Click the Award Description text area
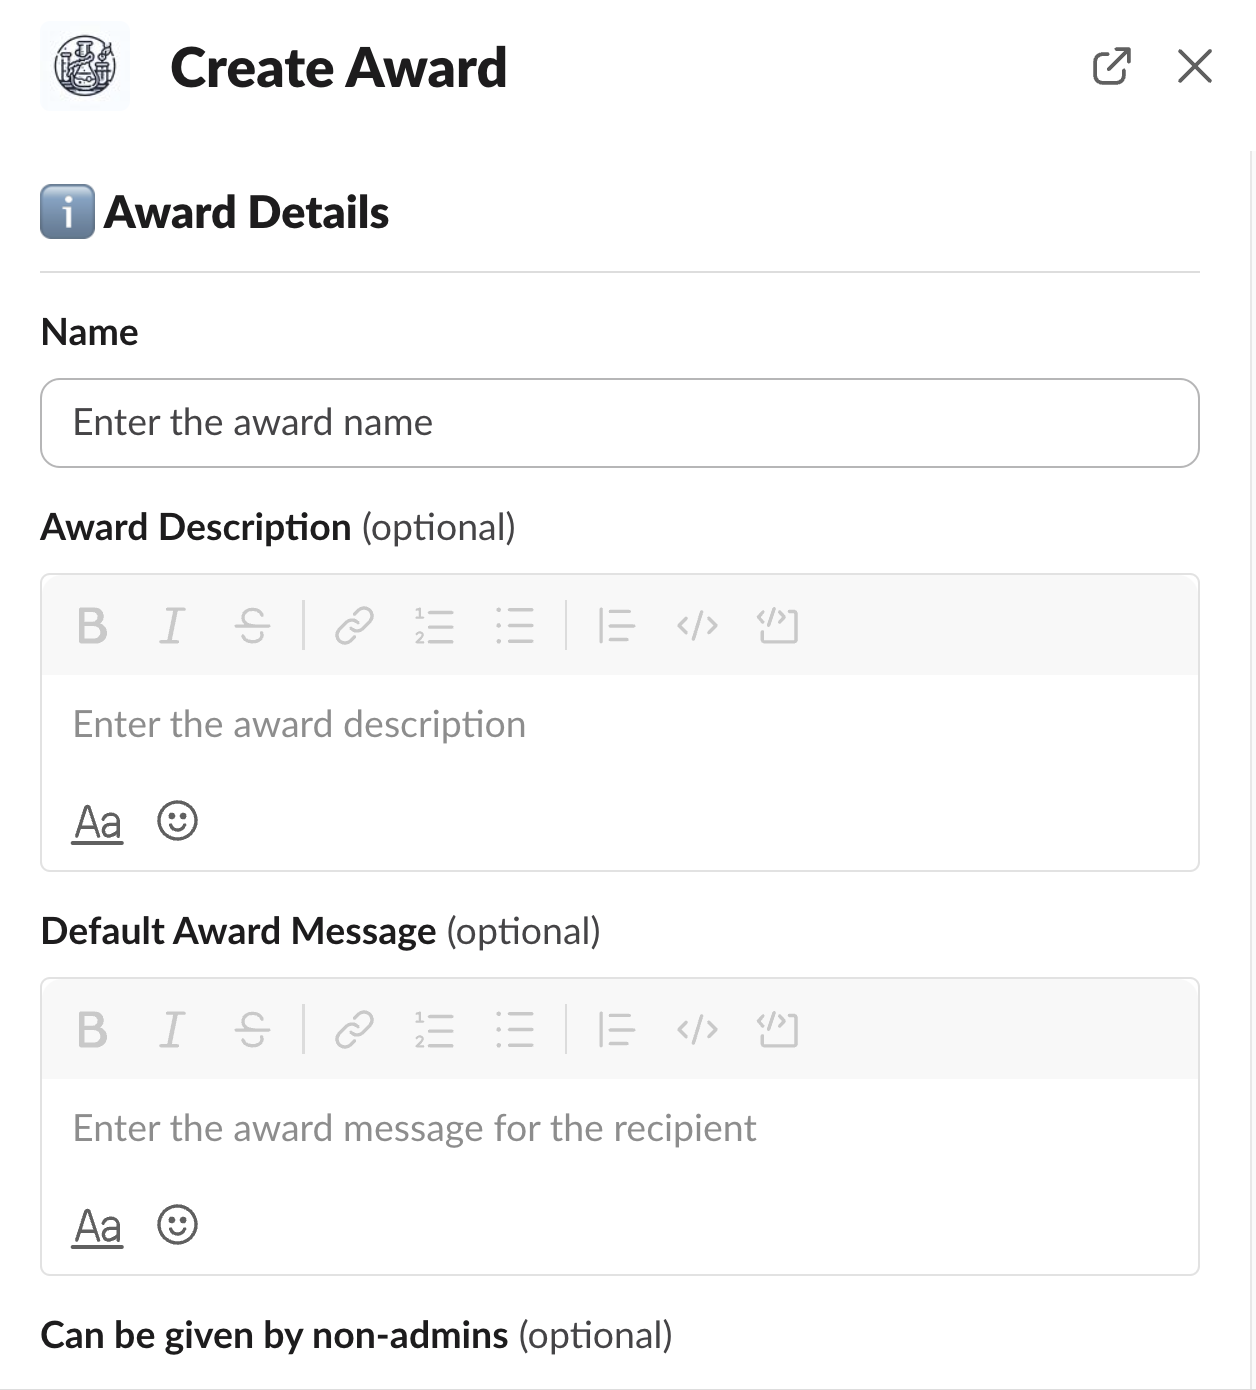The image size is (1256, 1390). coord(620,725)
